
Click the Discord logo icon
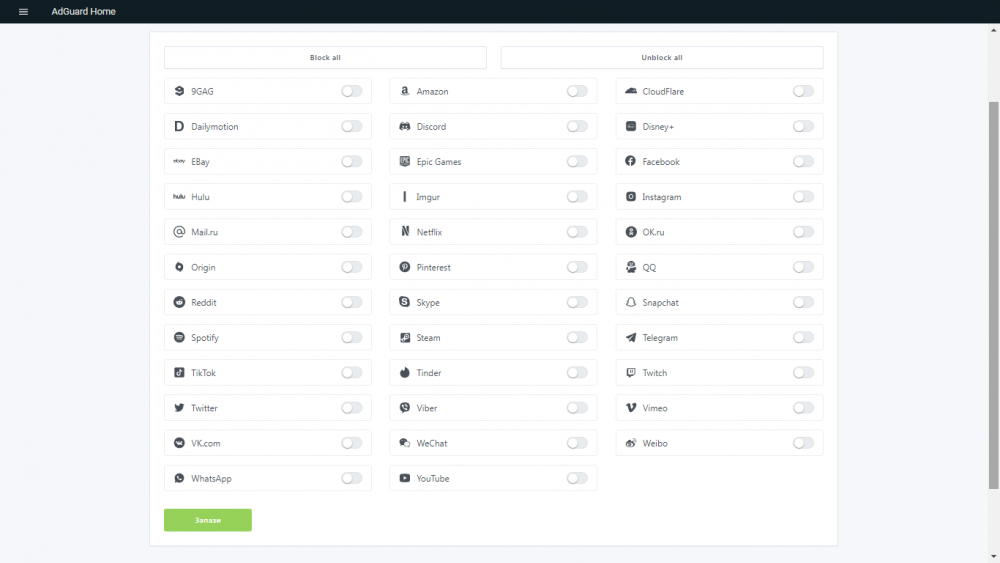(x=405, y=127)
